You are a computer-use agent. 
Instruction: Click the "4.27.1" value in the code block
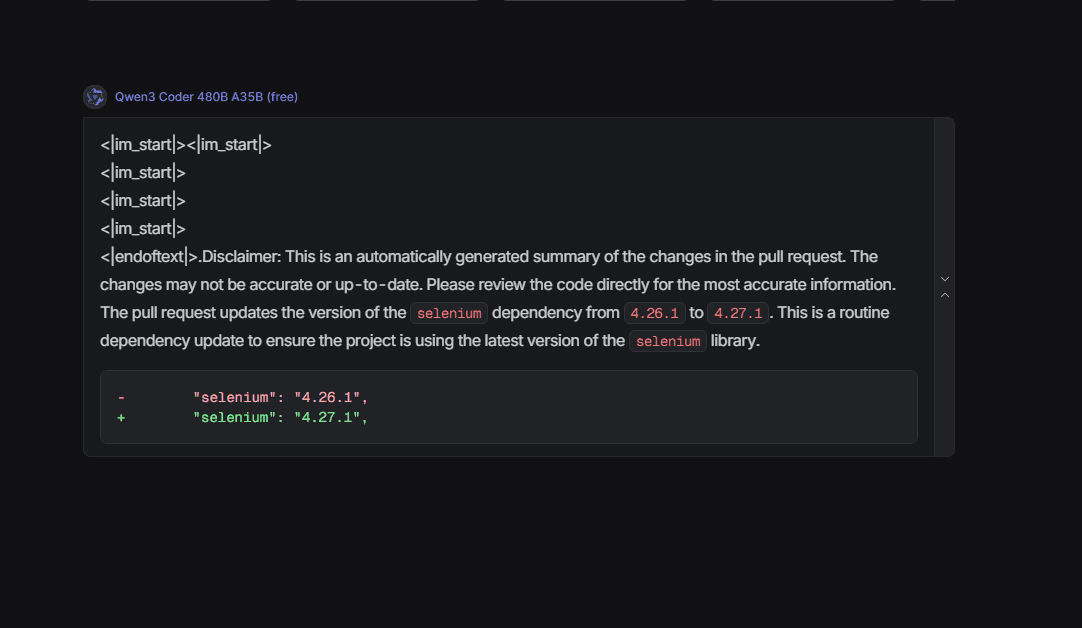click(328, 417)
